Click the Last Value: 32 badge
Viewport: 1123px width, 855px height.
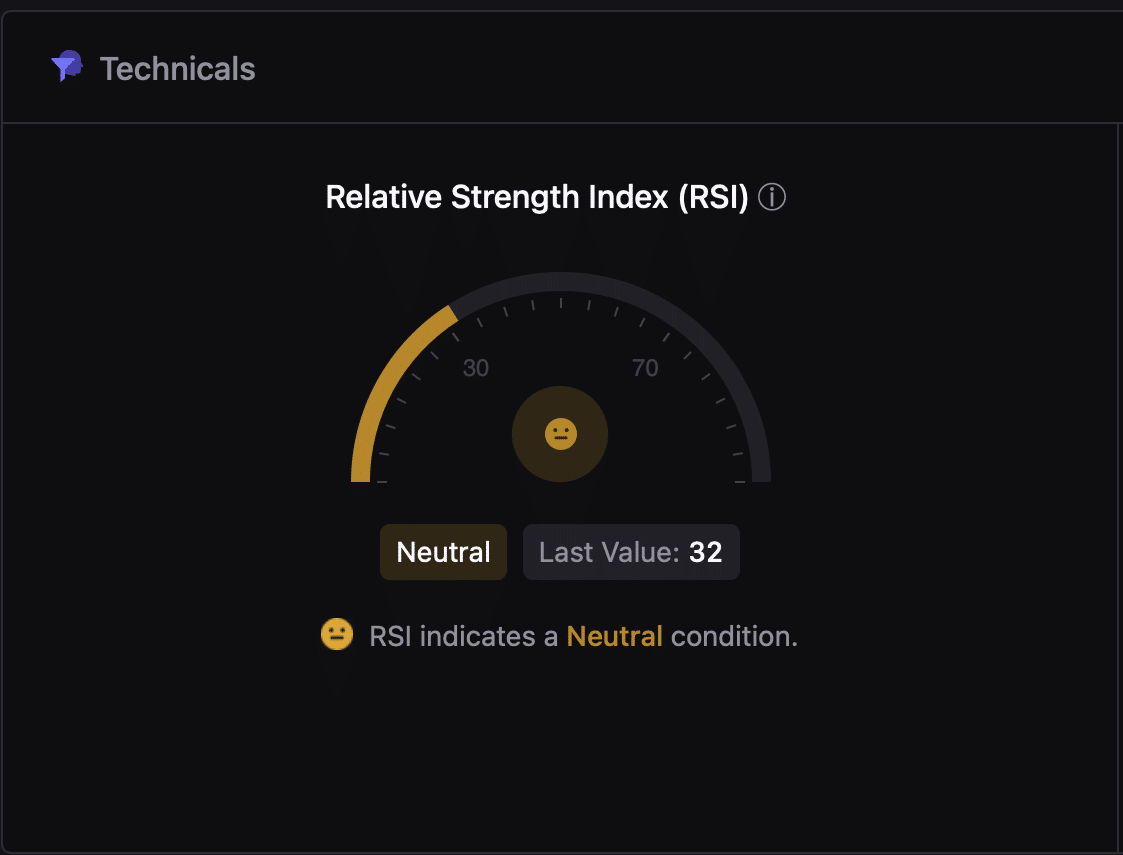click(x=631, y=552)
